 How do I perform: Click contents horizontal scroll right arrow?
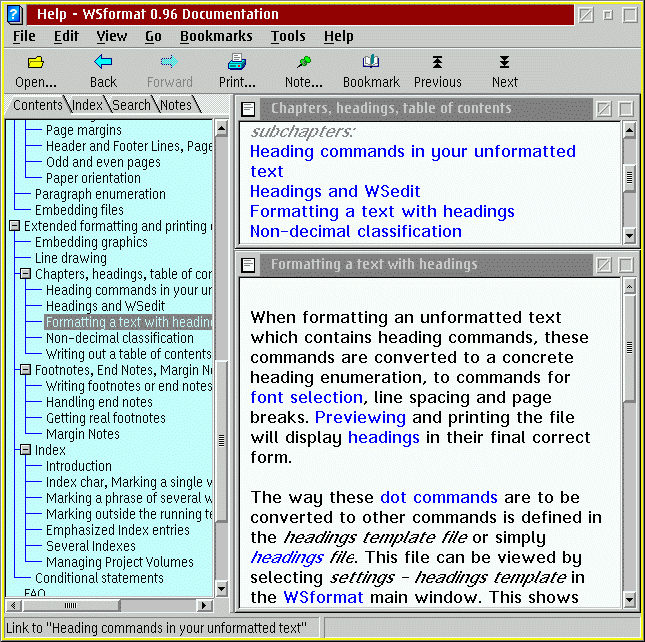[x=204, y=605]
